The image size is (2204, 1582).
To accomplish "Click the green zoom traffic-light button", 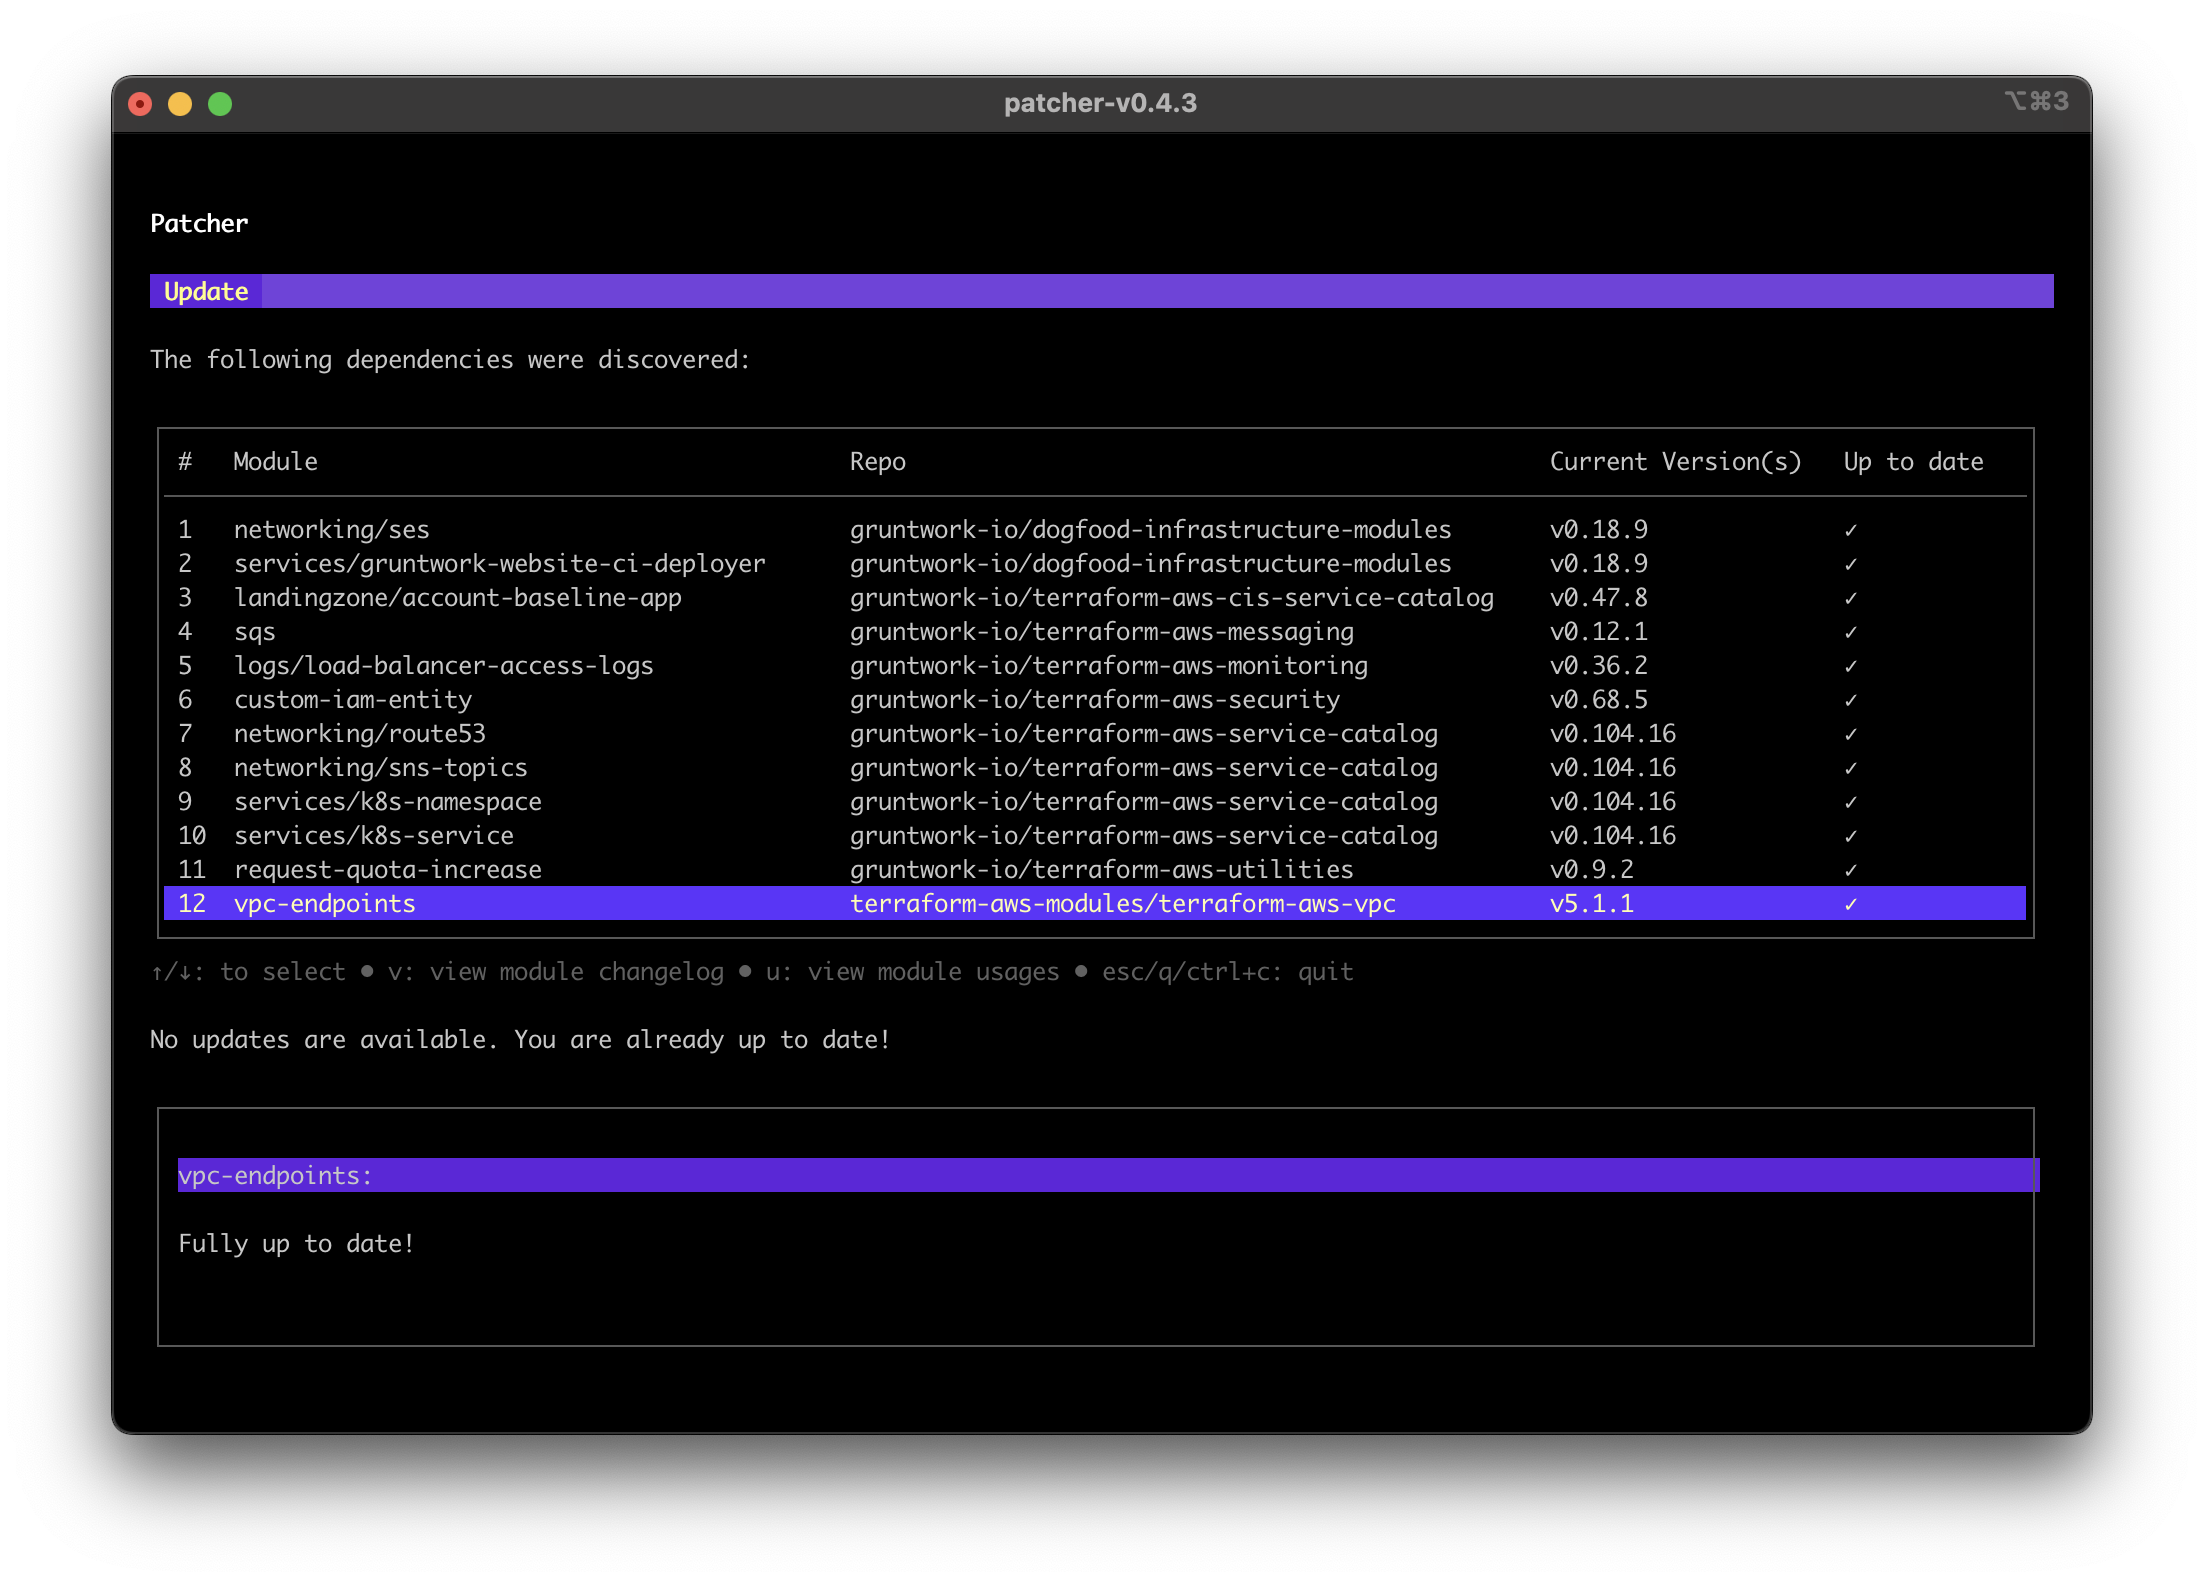I will pos(220,103).
